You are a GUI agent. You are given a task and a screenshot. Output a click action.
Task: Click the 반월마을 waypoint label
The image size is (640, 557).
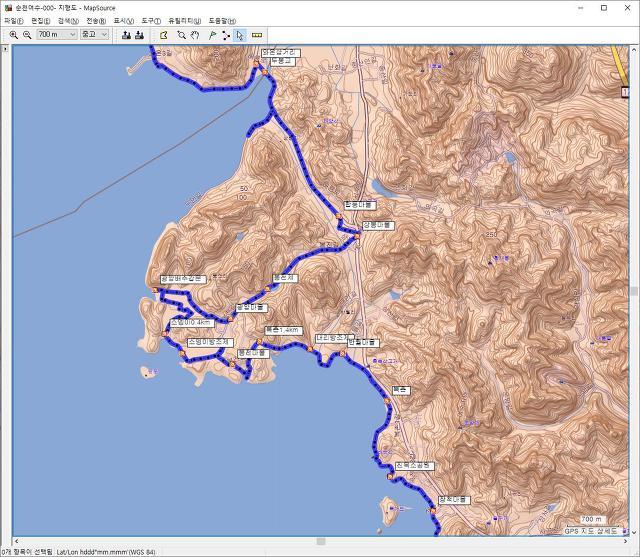[363, 343]
